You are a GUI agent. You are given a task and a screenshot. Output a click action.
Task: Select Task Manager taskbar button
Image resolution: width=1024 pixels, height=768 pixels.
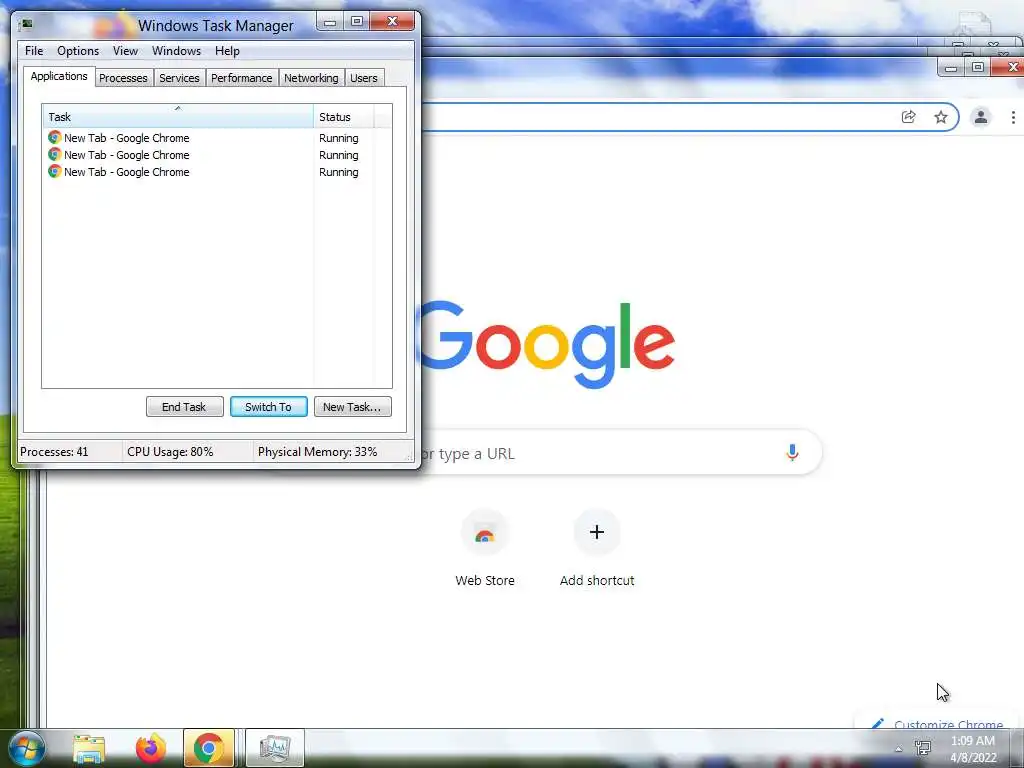point(275,748)
